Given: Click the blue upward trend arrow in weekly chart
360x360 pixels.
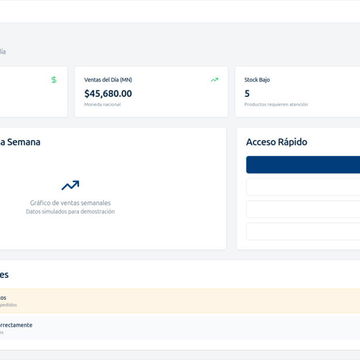Looking at the screenshot, I should click(x=70, y=185).
